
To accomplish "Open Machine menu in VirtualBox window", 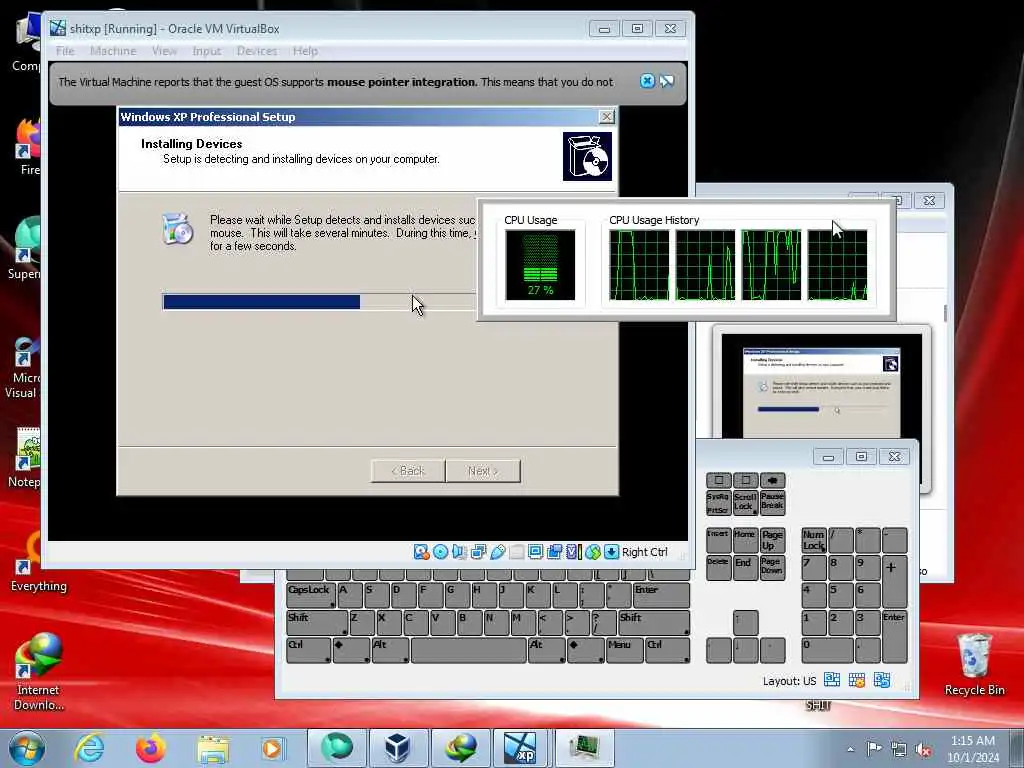I will click(113, 51).
